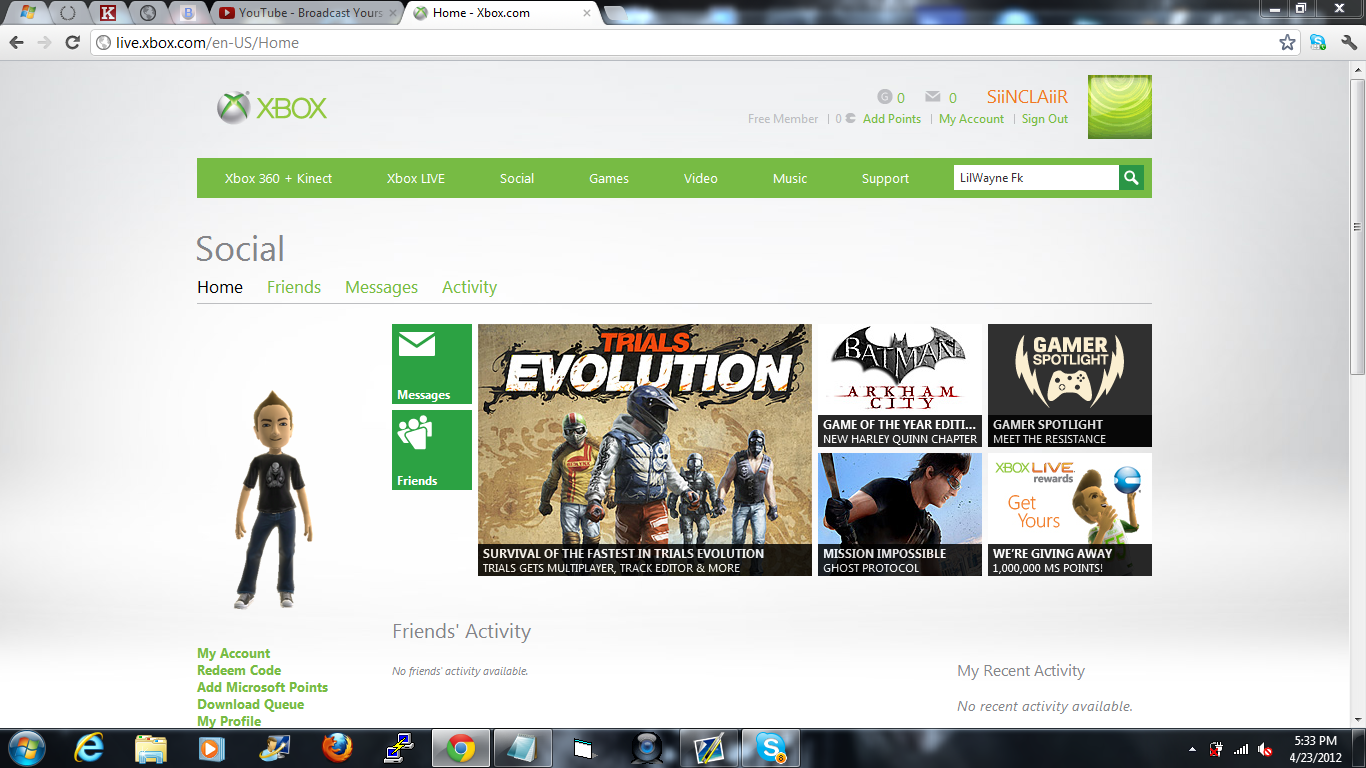Select the Messages sub-tab under Social

pyautogui.click(x=381, y=287)
